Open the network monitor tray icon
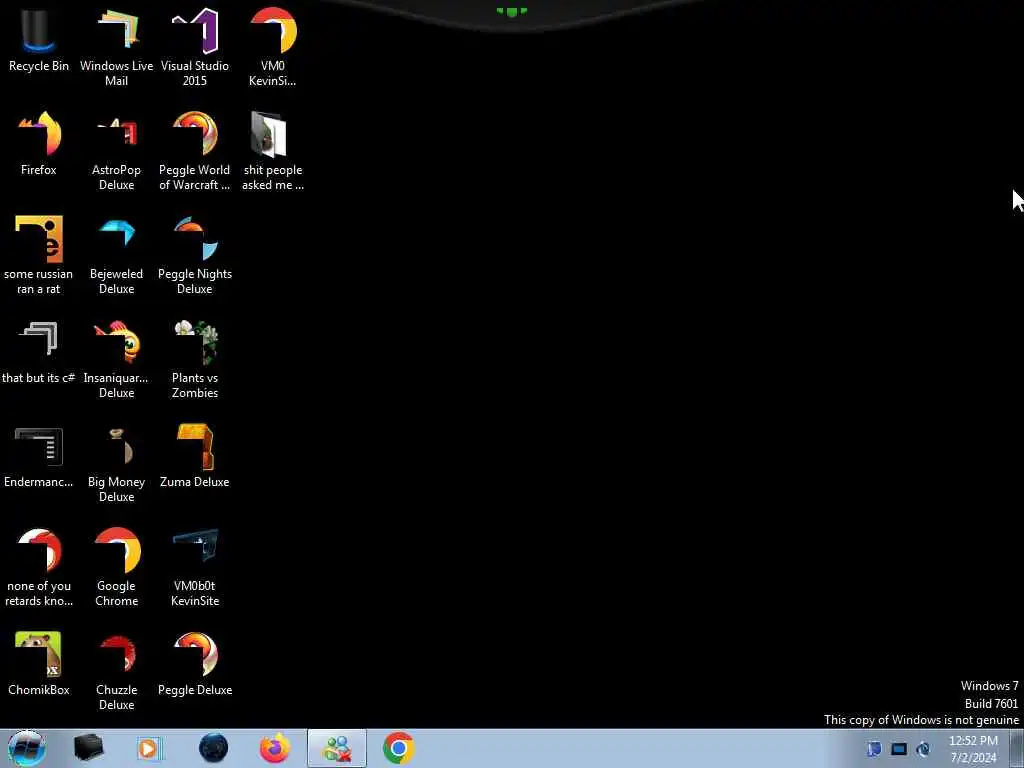 click(899, 749)
